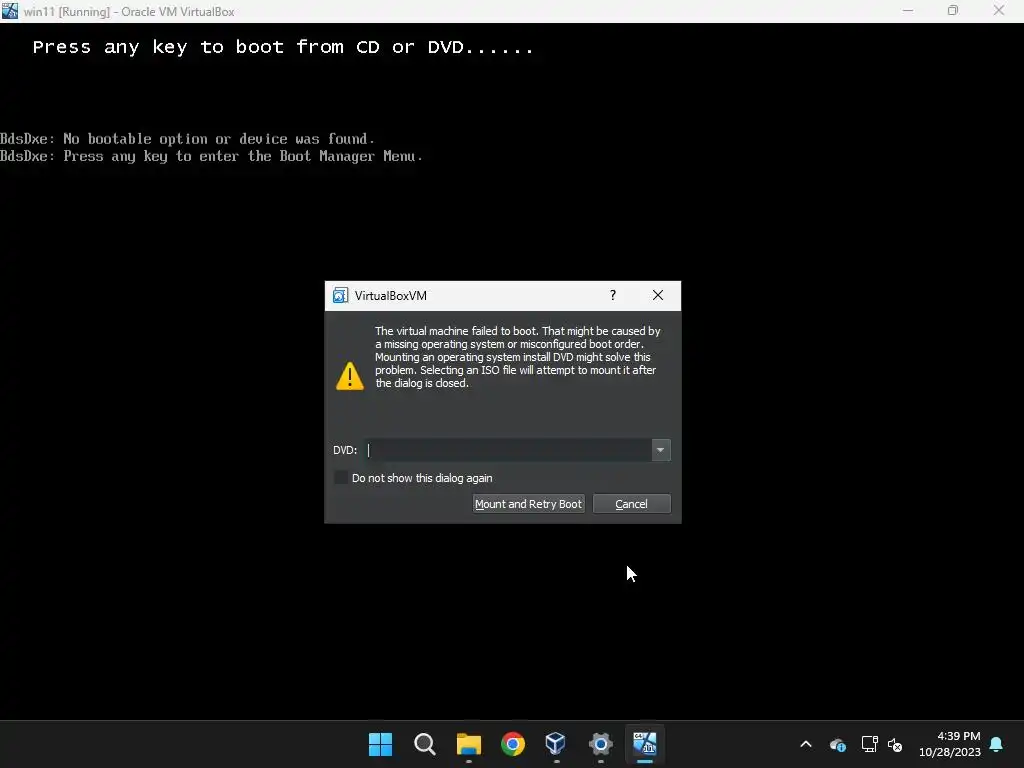Click the 'failed to boot' message text

click(517, 357)
